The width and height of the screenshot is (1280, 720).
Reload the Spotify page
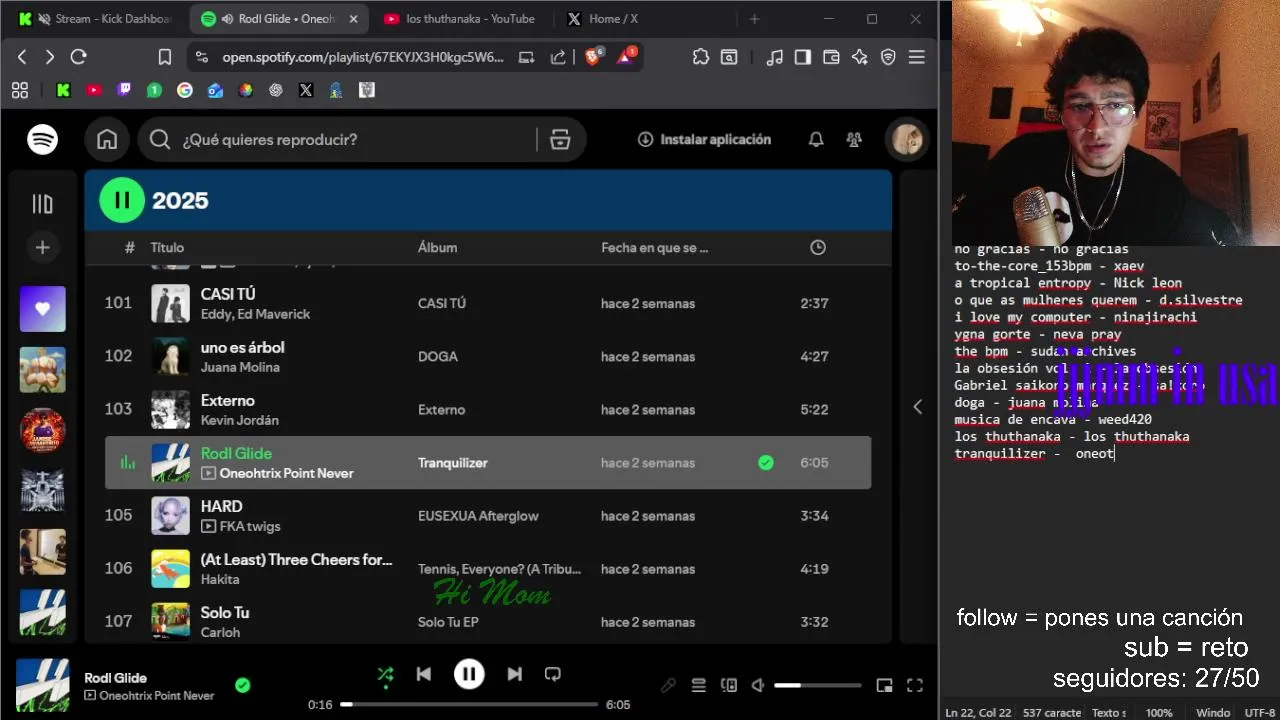tap(79, 57)
